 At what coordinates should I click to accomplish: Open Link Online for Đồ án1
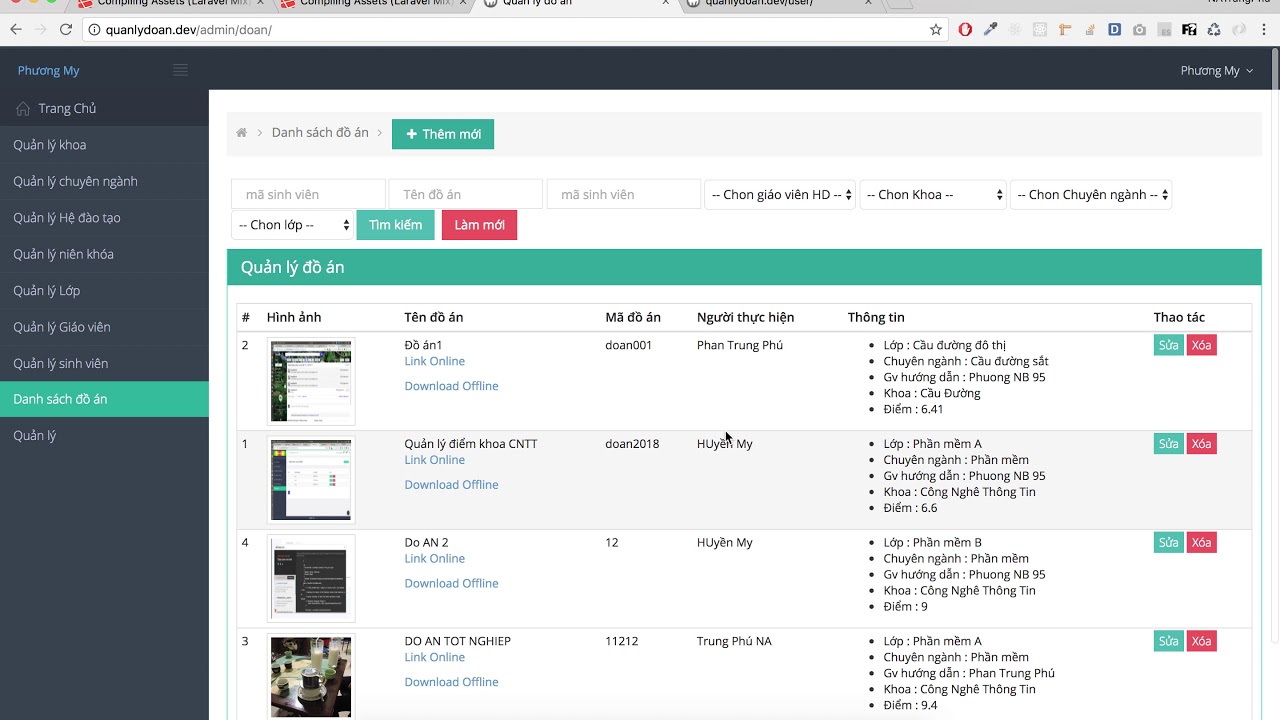point(434,361)
